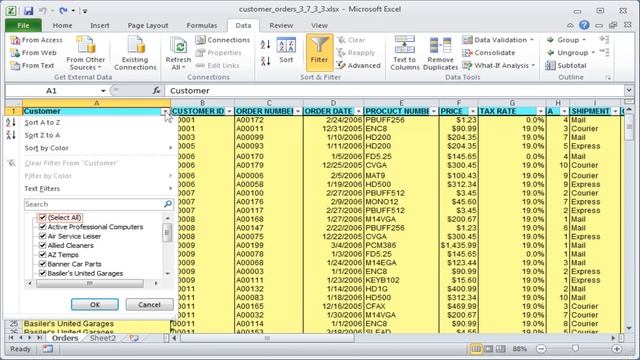The height and width of the screenshot is (360, 640).
Task: Click the insert function fx icon
Action: pyautogui.click(x=156, y=91)
